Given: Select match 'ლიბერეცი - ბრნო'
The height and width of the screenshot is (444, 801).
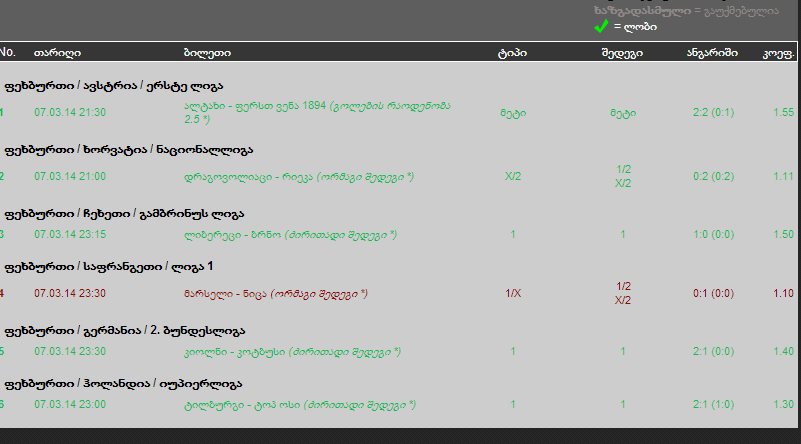Looking at the screenshot, I should click(232, 235).
